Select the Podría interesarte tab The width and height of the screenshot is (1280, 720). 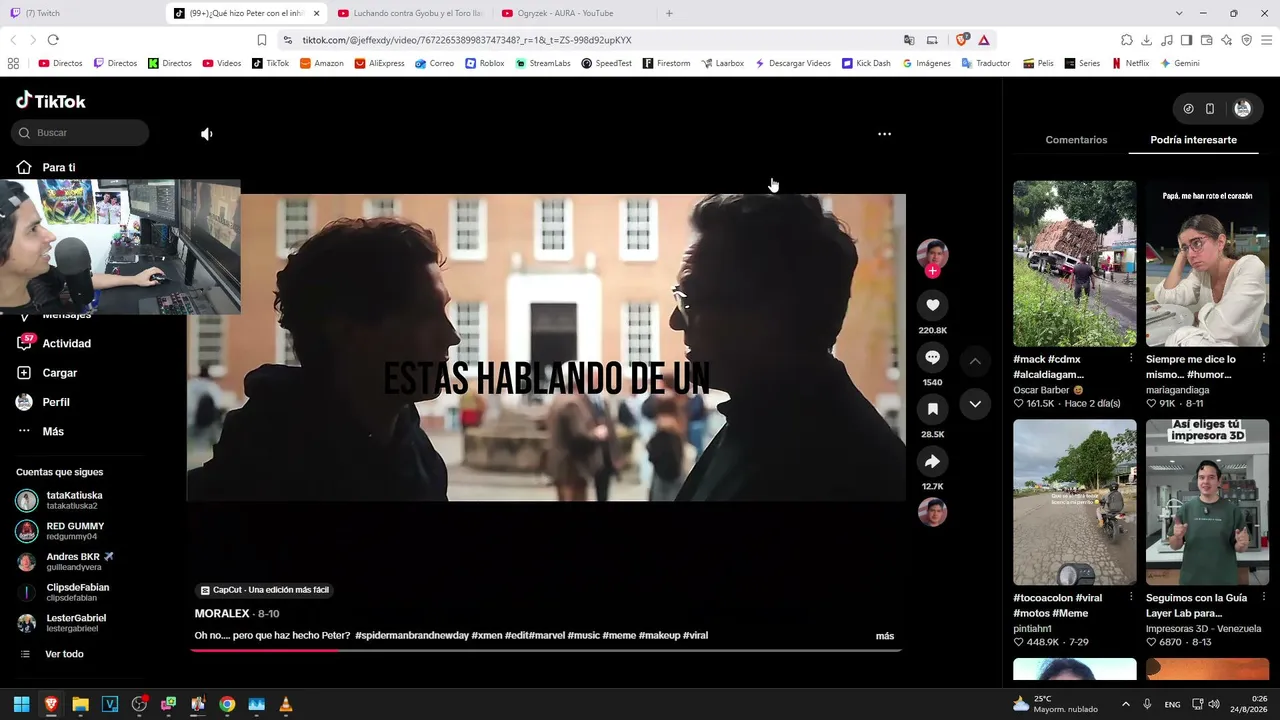(x=1193, y=140)
